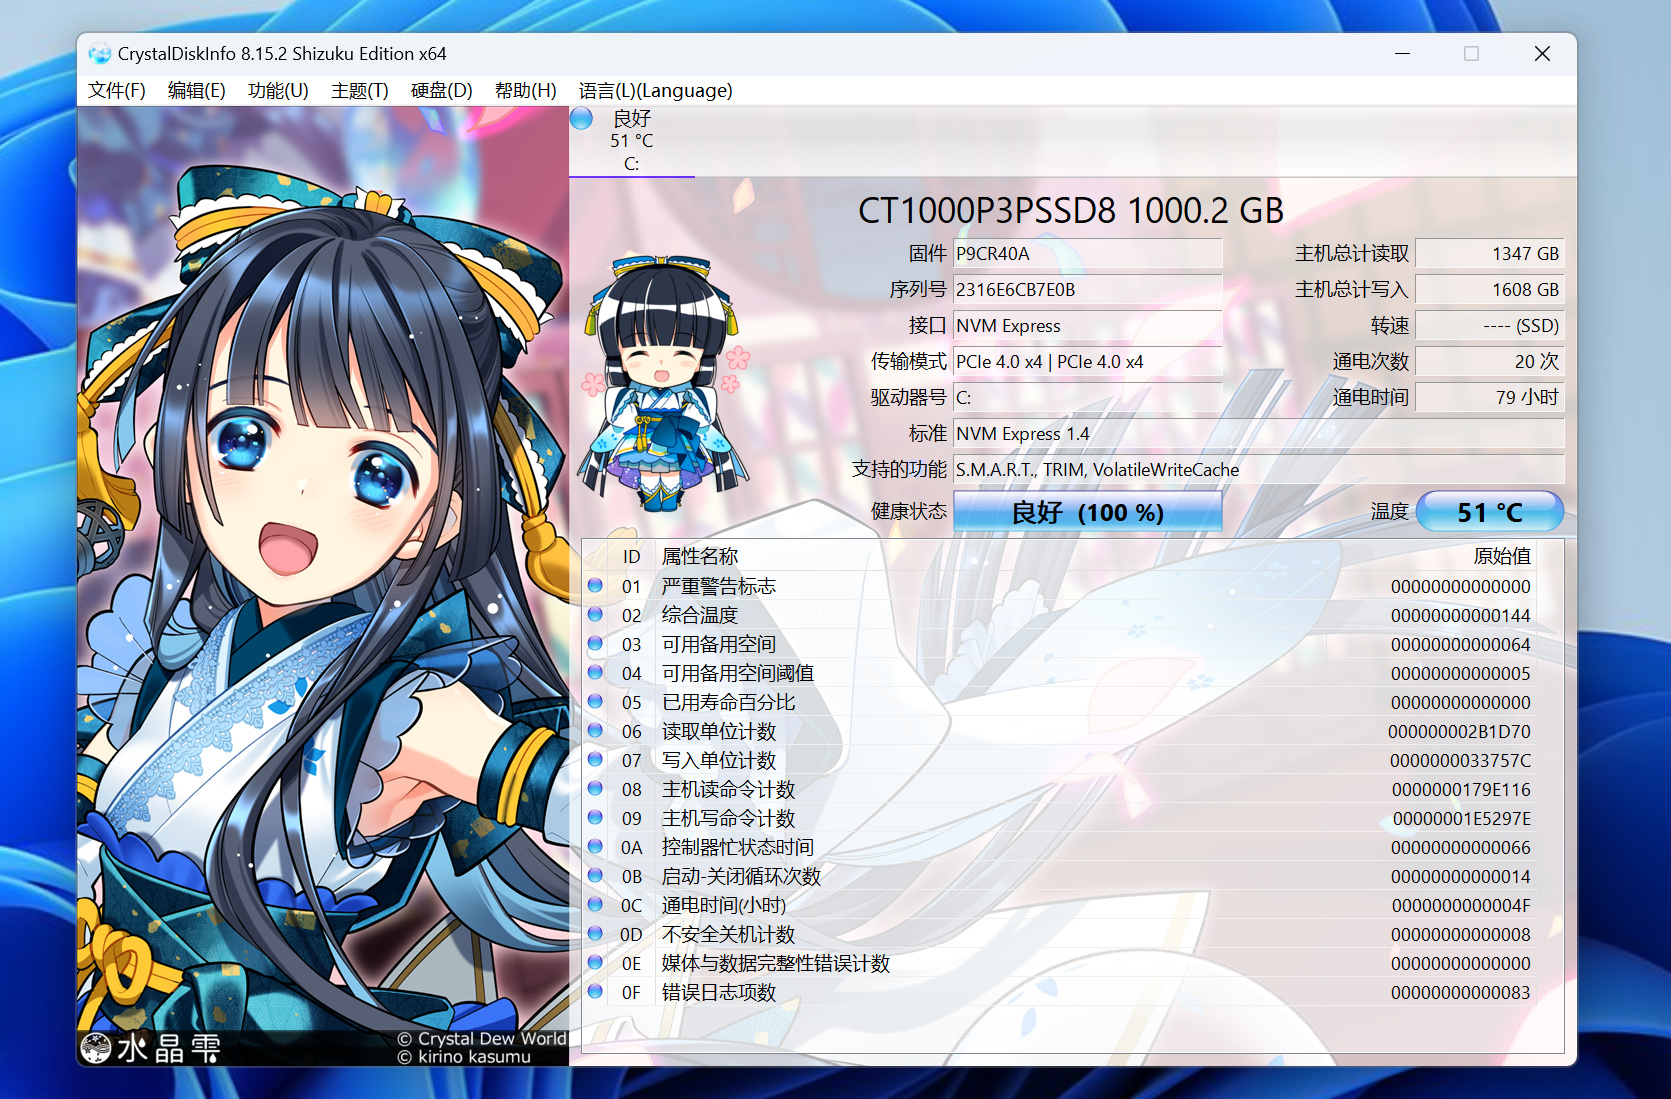
Task: Click the CrystalDiskInfo title bar app icon
Action: [99, 54]
